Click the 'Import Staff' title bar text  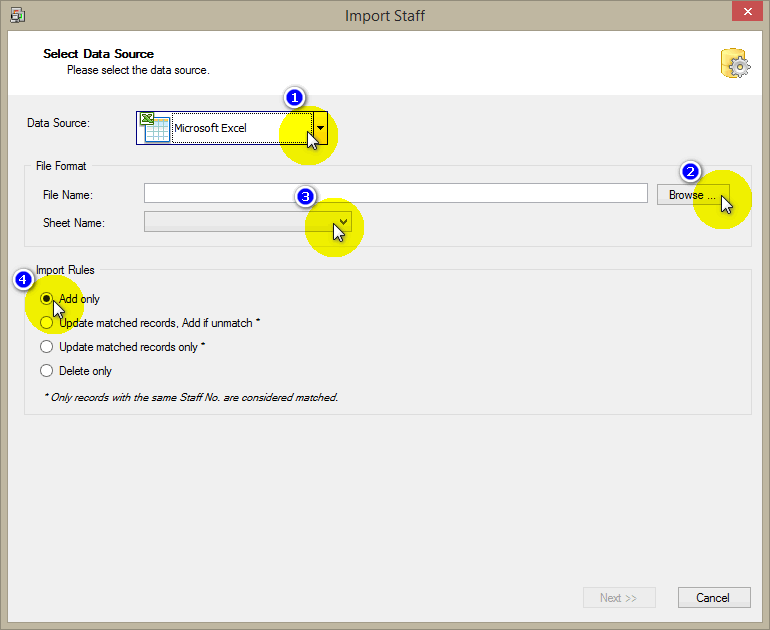point(385,15)
